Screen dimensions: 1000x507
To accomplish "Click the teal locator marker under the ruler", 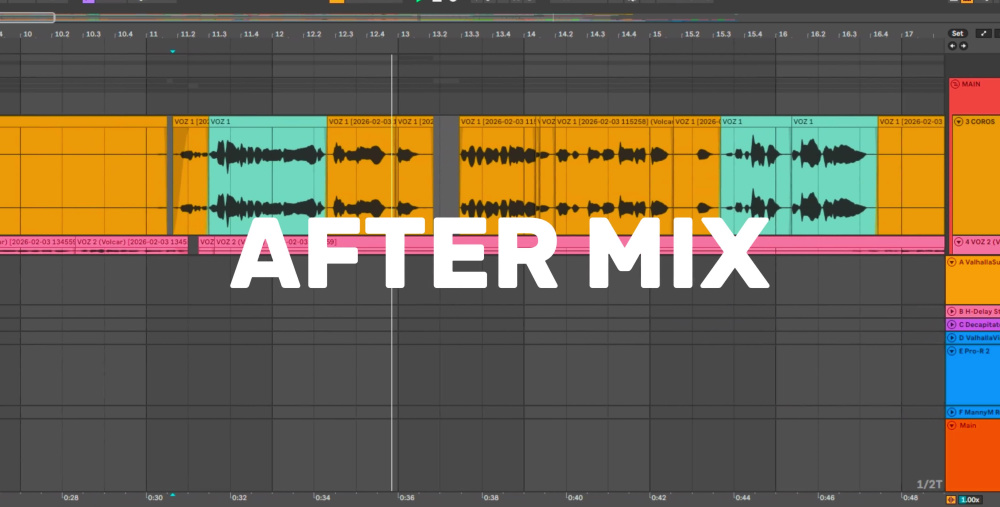I will pyautogui.click(x=172, y=51).
